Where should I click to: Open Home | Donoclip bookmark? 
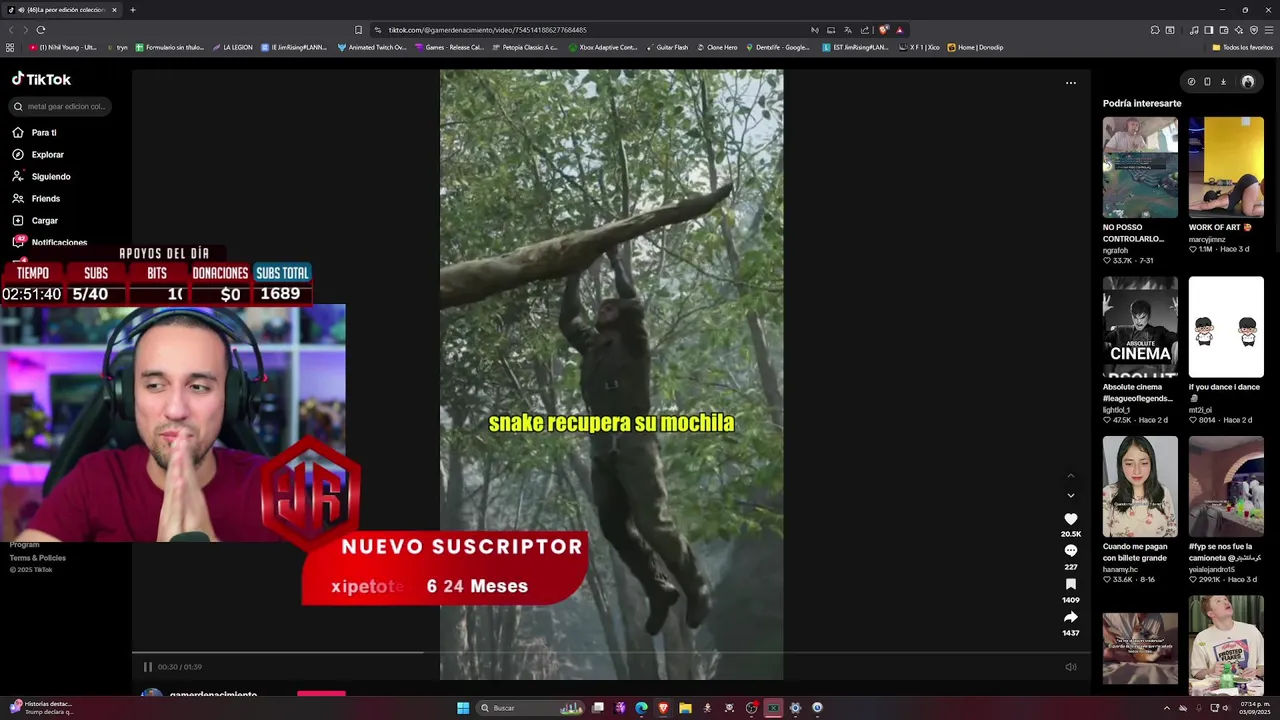point(975,47)
